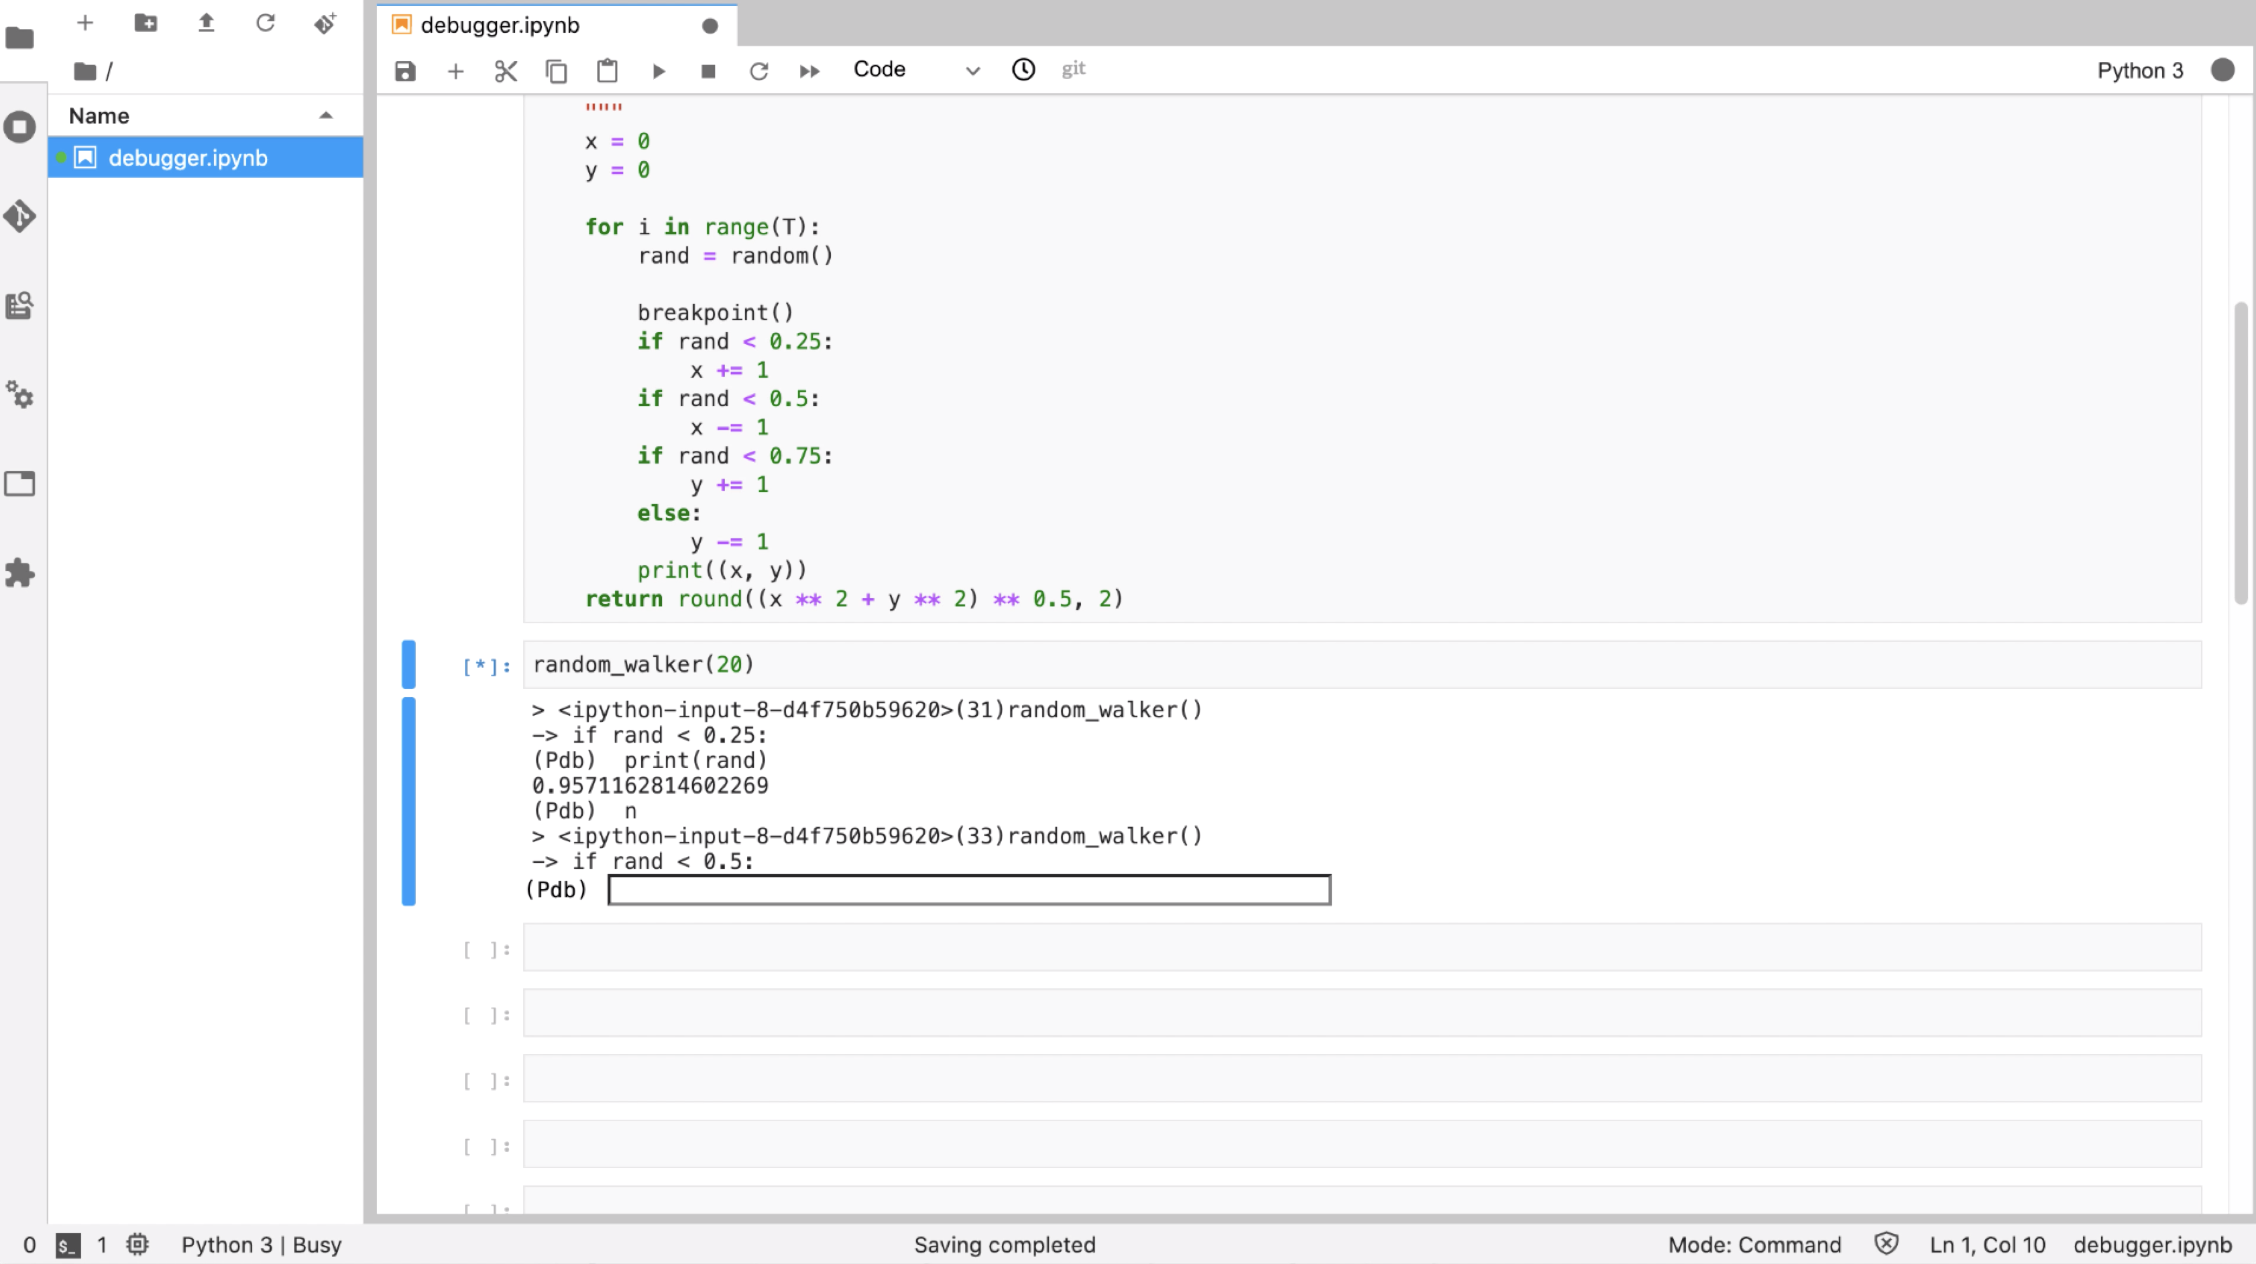2256x1264 pixels.
Task: Open the Extension Manager puzzle icon
Action: [20, 573]
